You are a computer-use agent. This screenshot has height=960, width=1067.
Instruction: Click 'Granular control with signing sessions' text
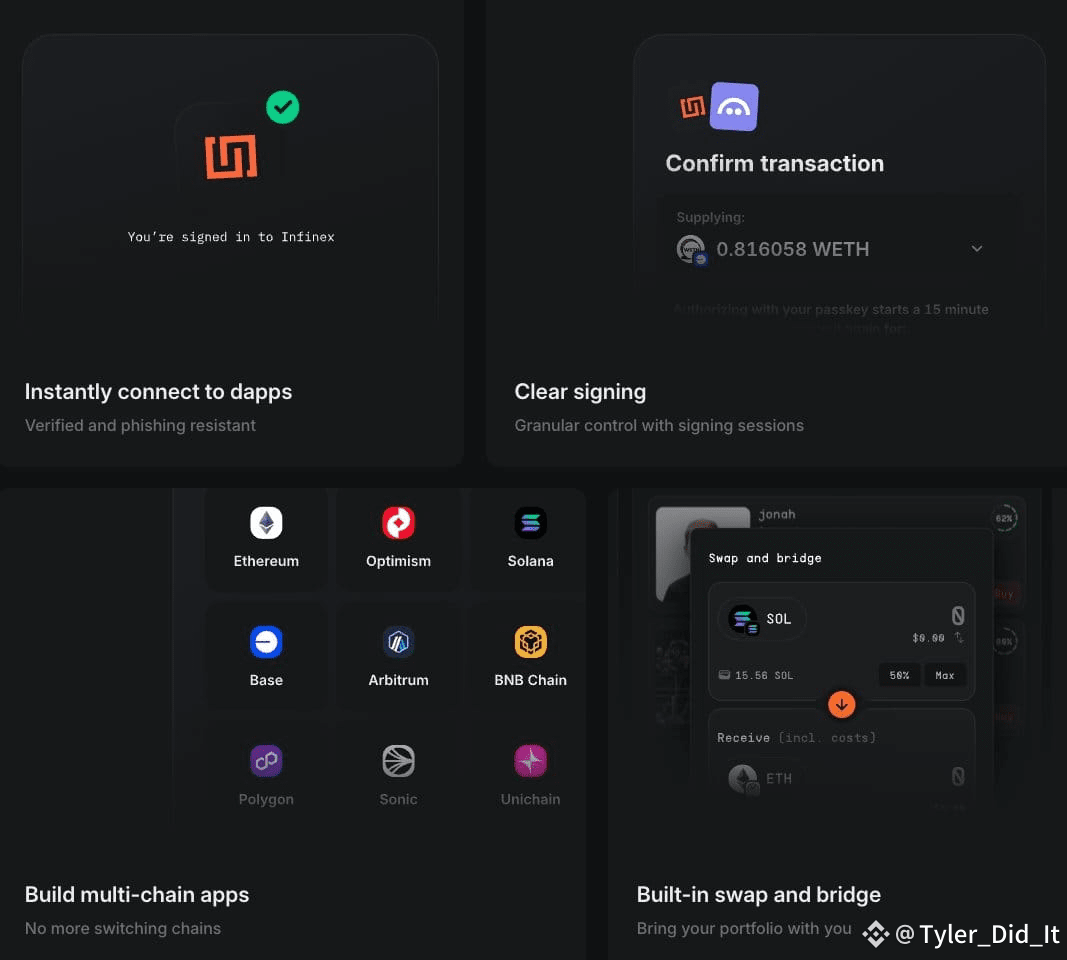pyautogui.click(x=659, y=425)
